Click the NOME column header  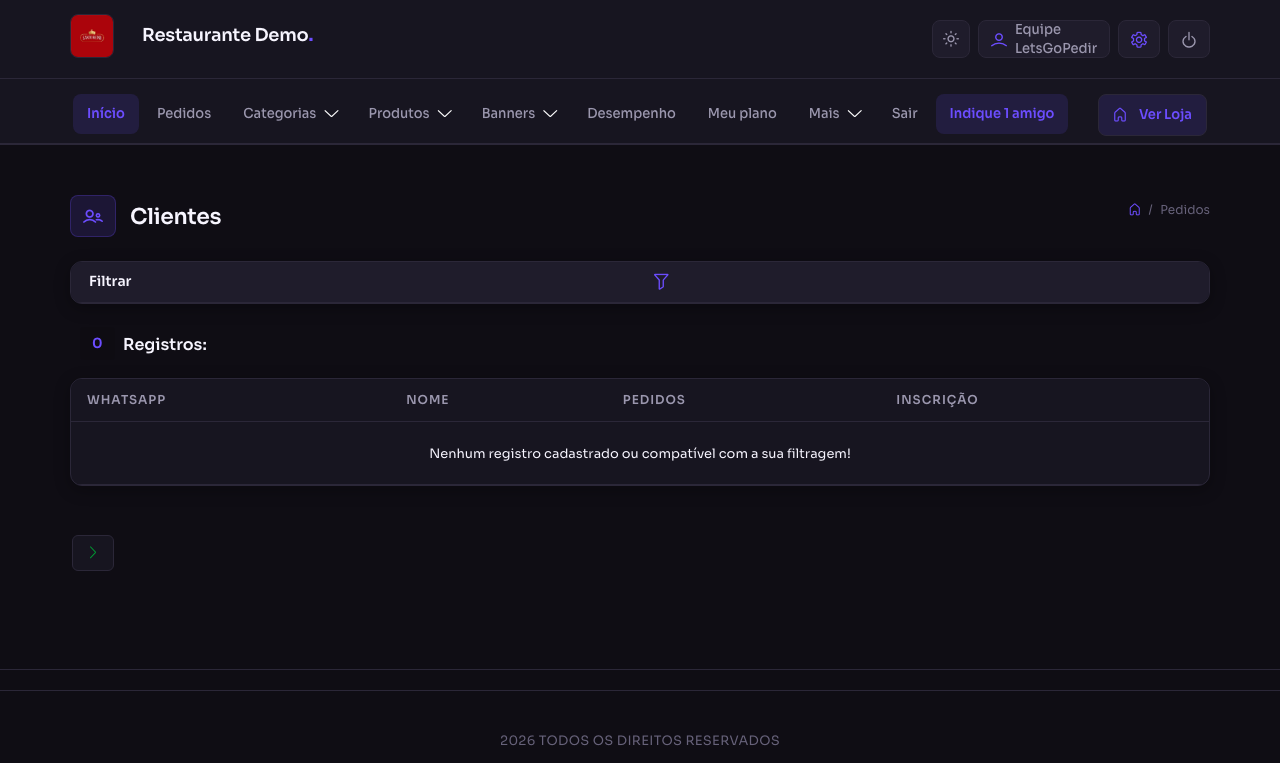(x=427, y=400)
